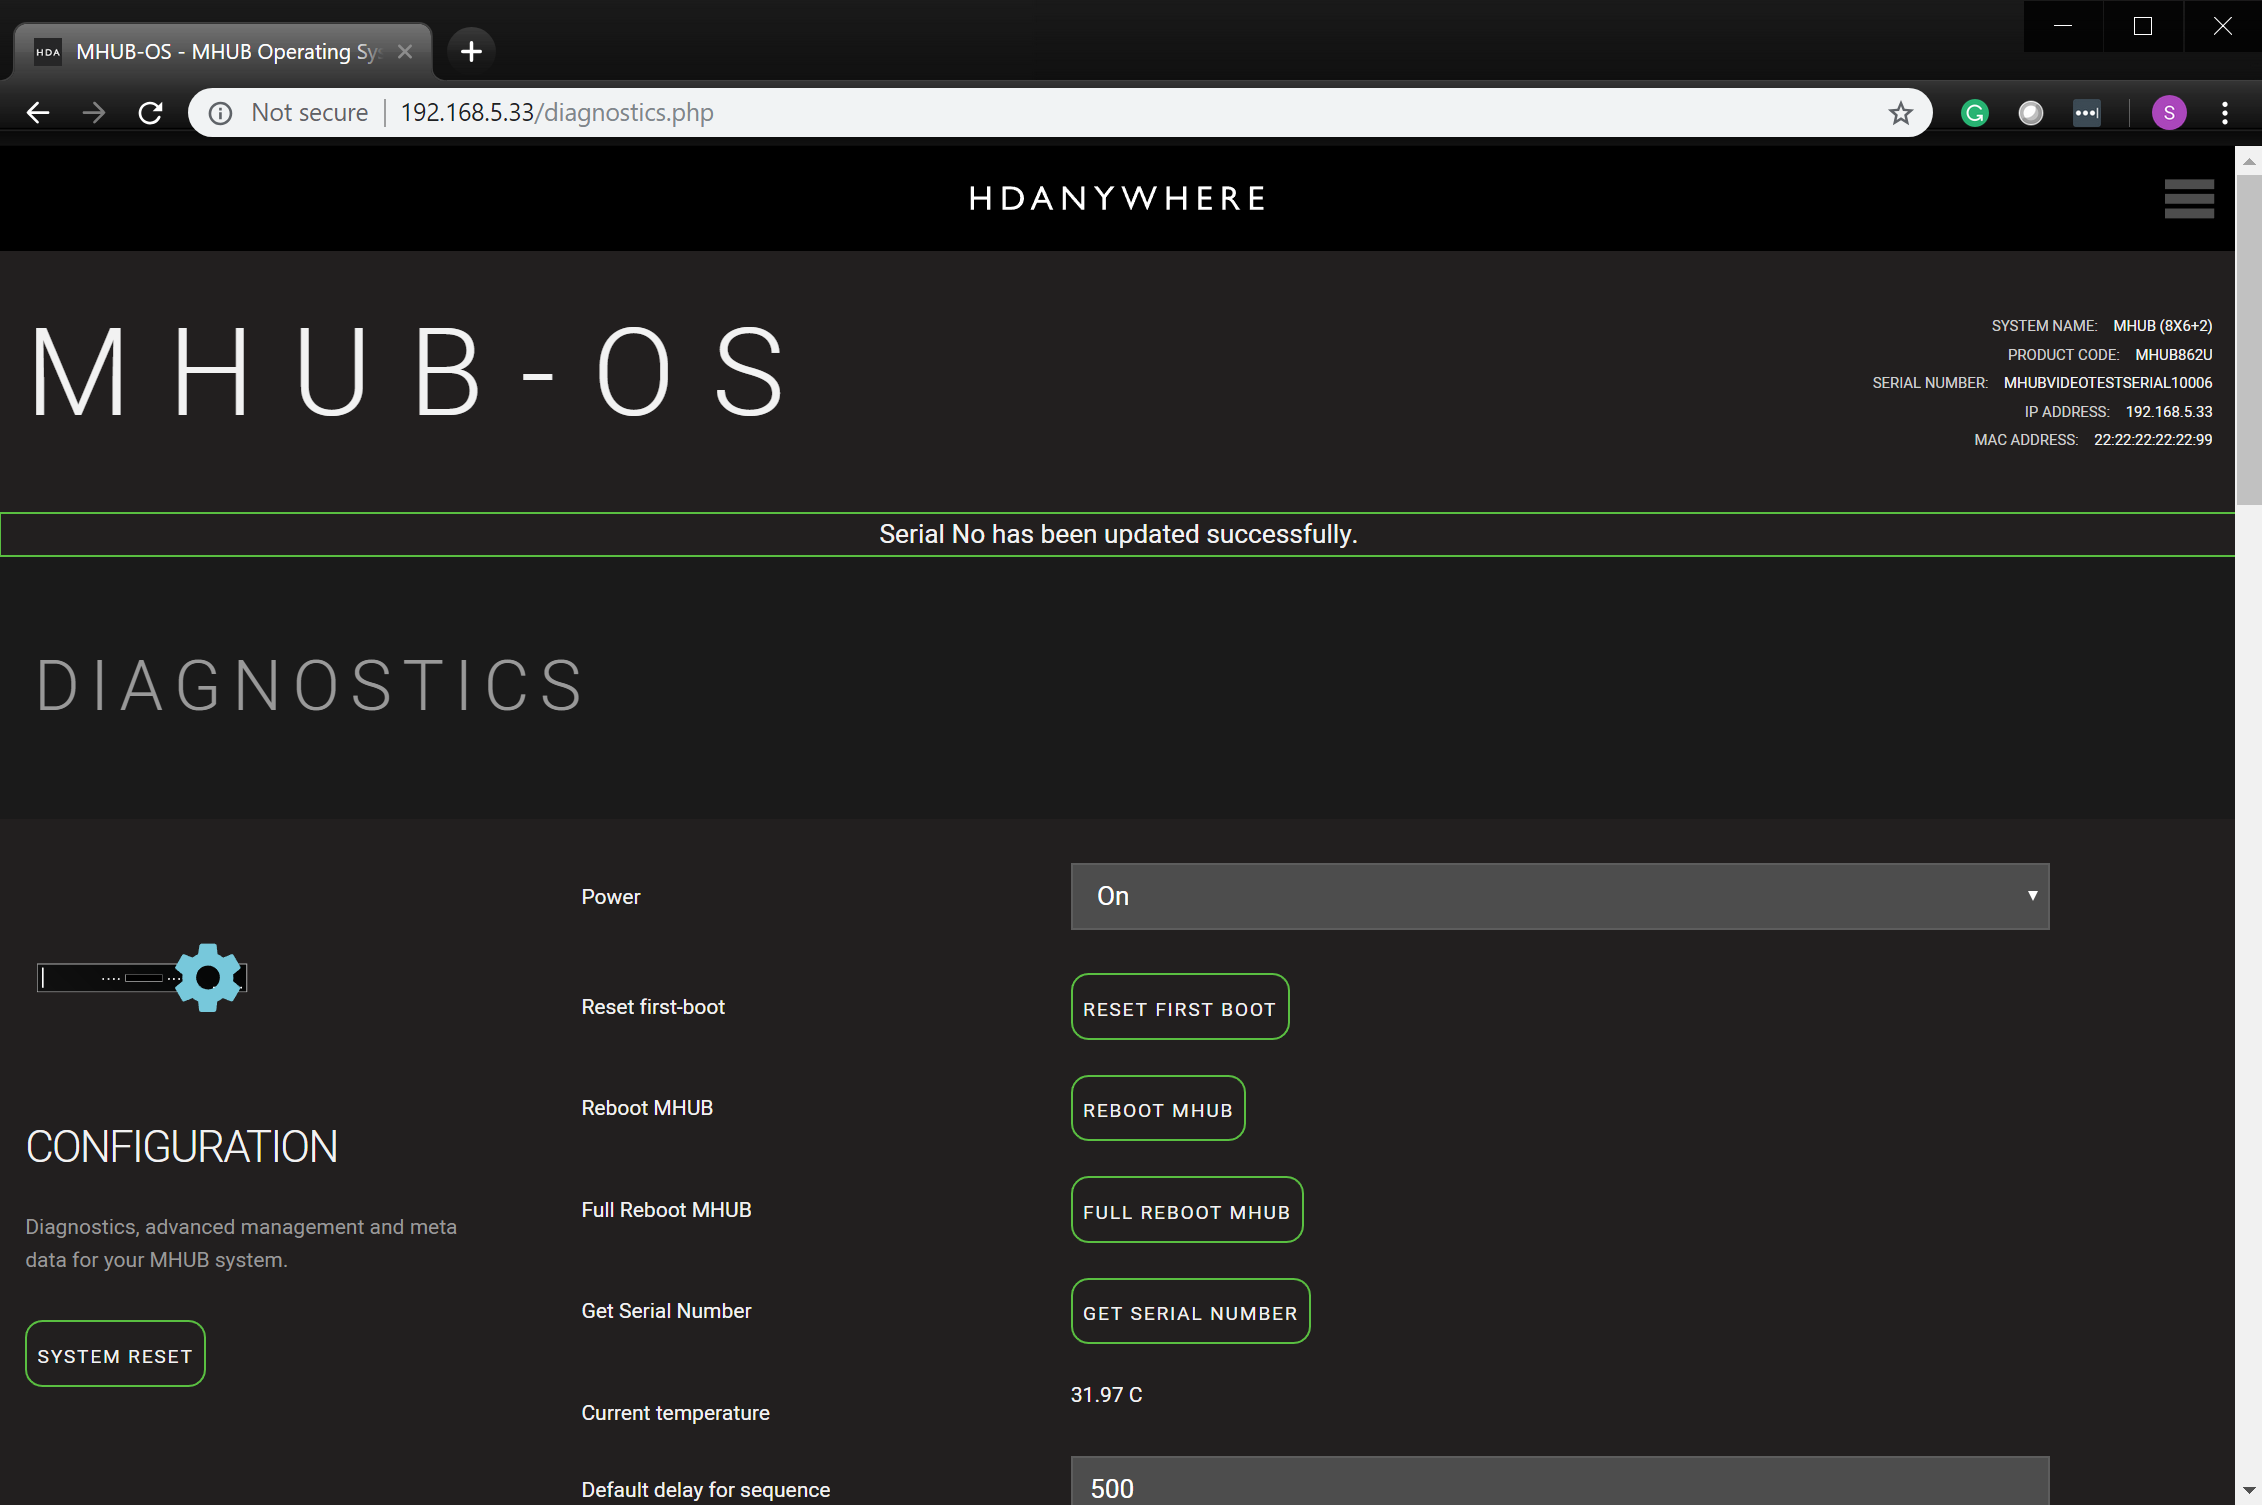Select the MHUB-OS browser tab
Image resolution: width=2262 pixels, height=1505 pixels.
(224, 51)
